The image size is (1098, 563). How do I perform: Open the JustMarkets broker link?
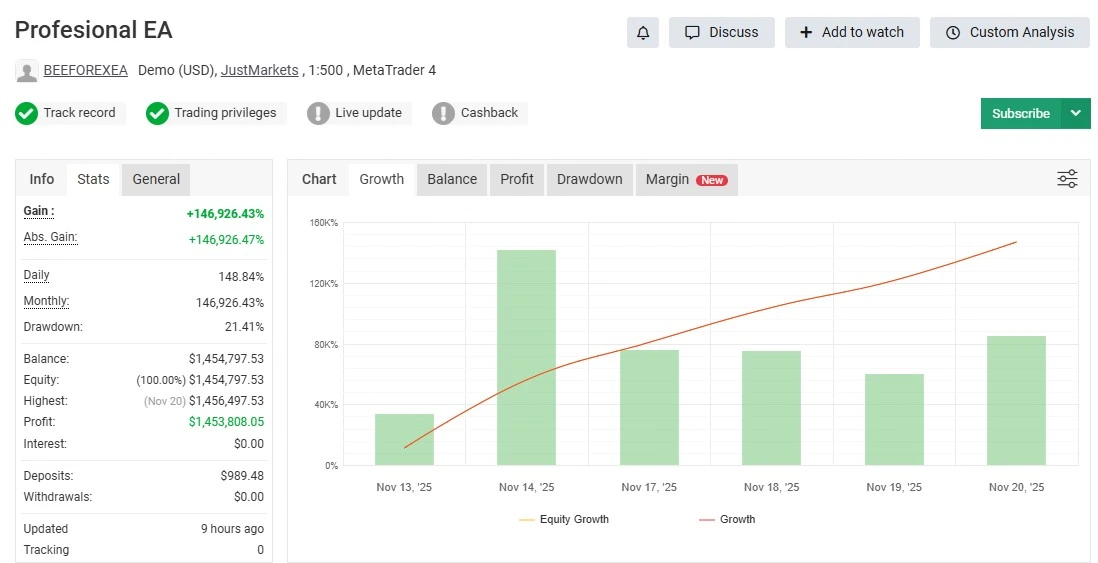pyautogui.click(x=259, y=70)
